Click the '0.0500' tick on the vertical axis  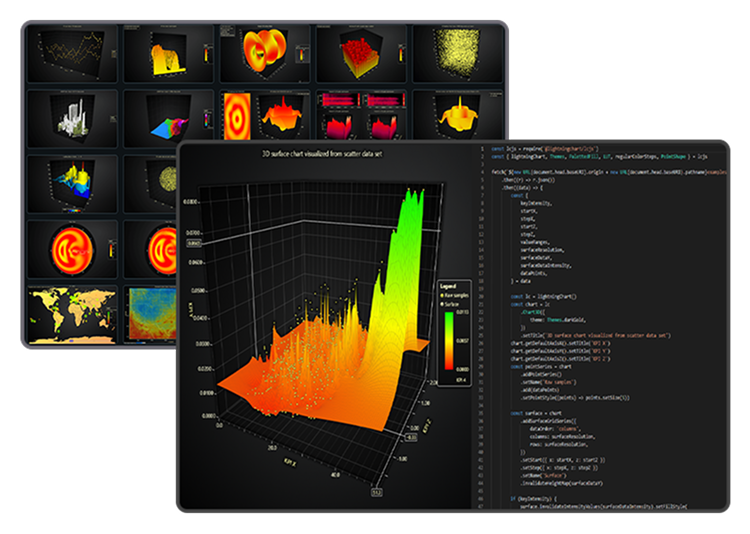click(198, 290)
